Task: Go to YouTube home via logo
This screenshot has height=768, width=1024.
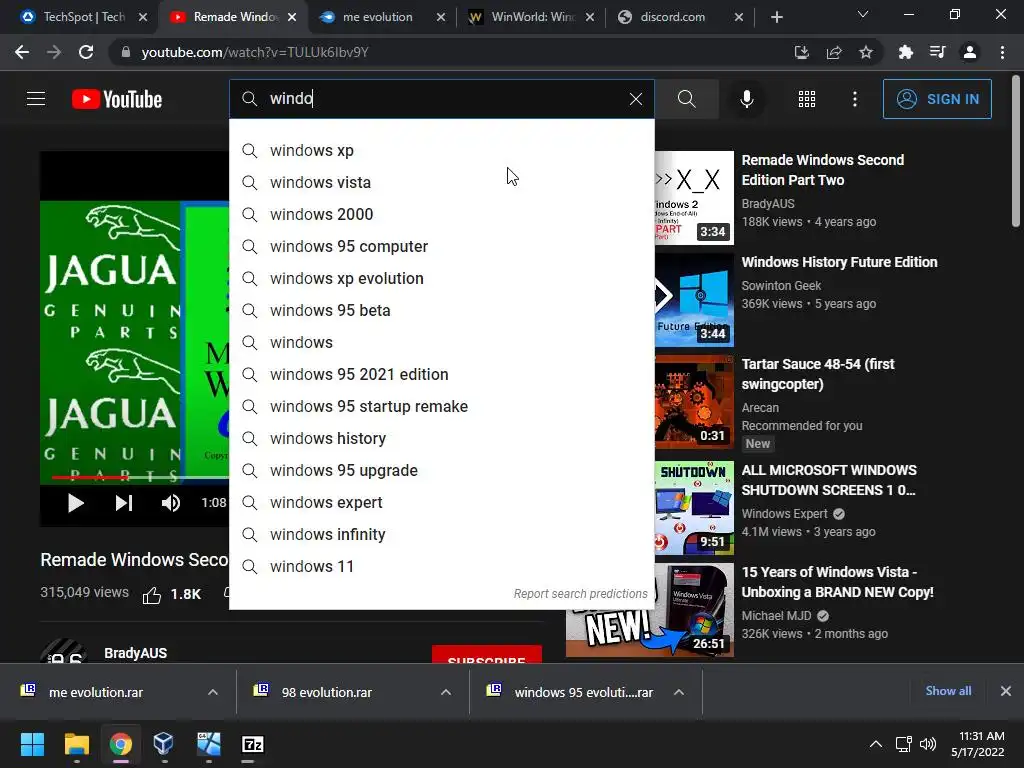Action: (x=117, y=99)
